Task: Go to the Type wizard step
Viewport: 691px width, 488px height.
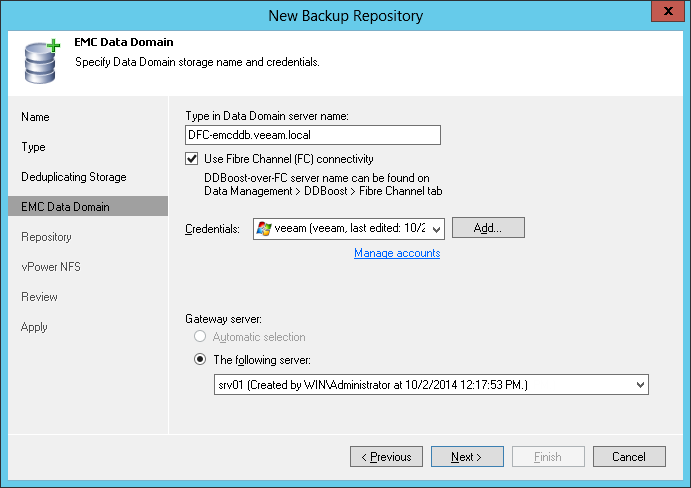Action: (x=33, y=147)
